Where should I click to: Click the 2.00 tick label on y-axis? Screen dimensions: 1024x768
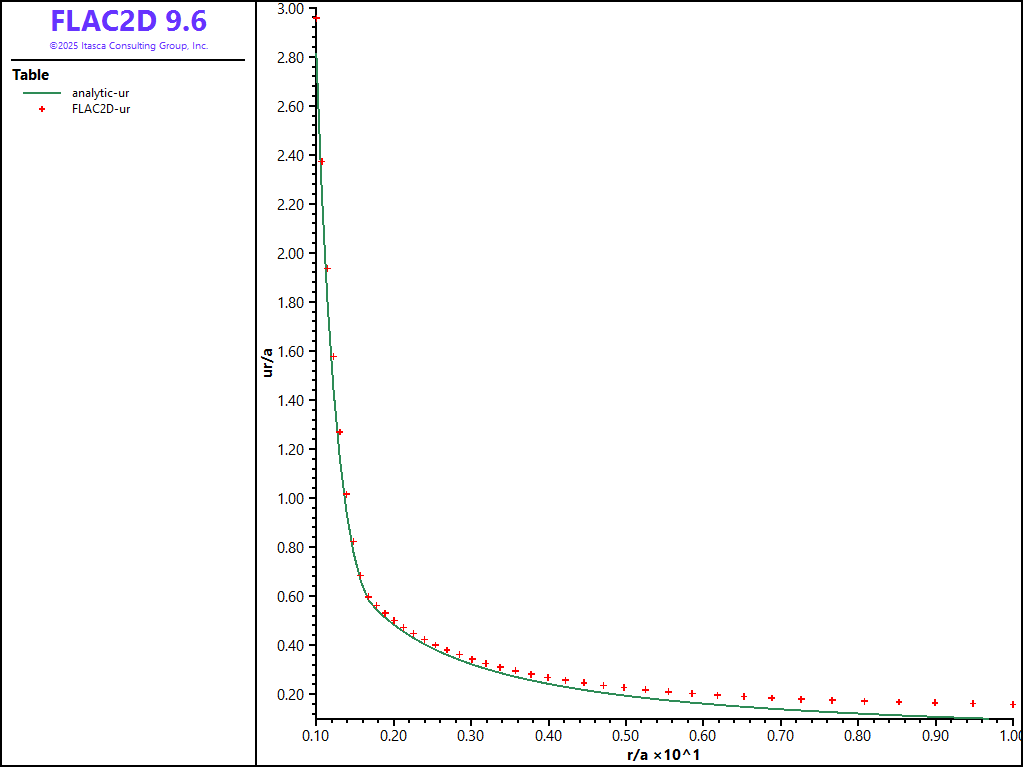click(x=290, y=253)
